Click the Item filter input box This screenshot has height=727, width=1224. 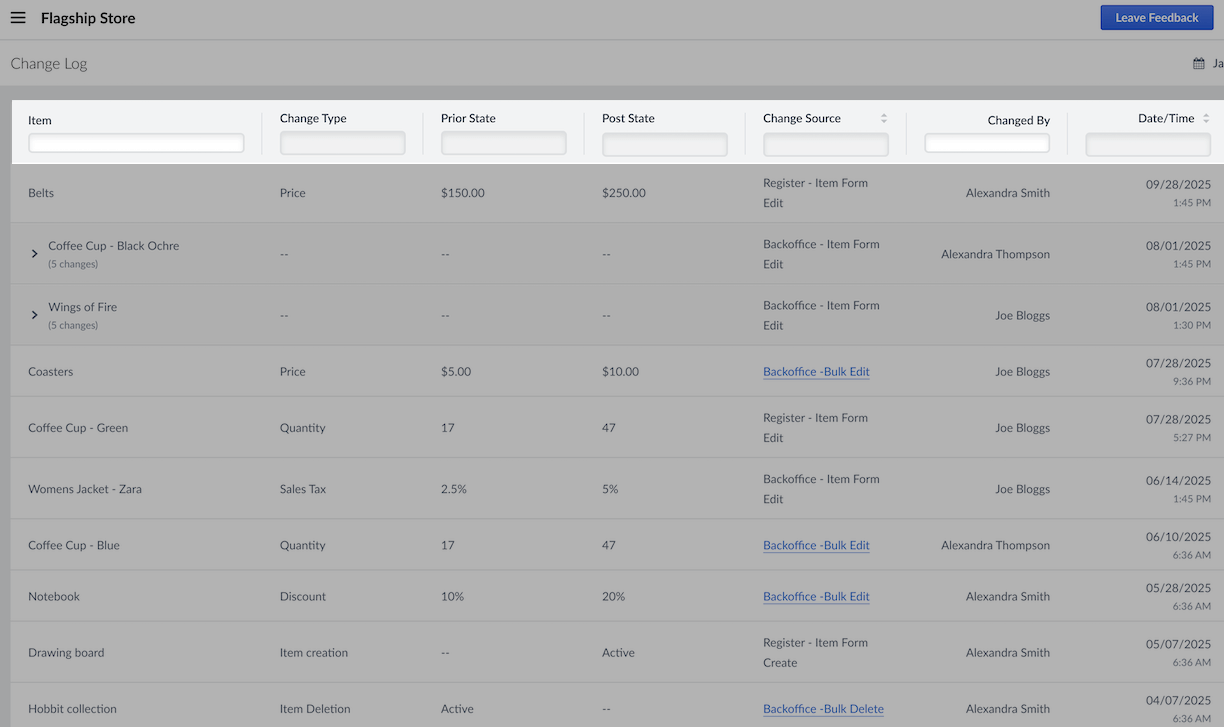click(x=136, y=143)
